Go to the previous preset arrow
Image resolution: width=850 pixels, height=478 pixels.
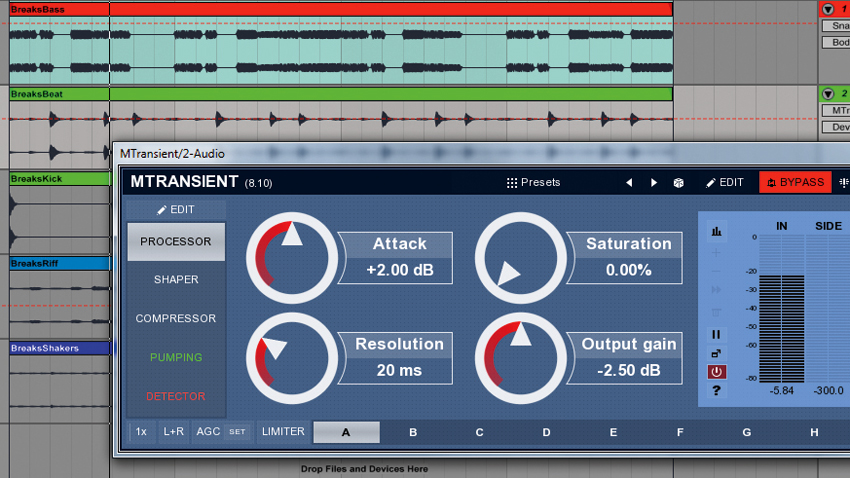click(x=629, y=183)
